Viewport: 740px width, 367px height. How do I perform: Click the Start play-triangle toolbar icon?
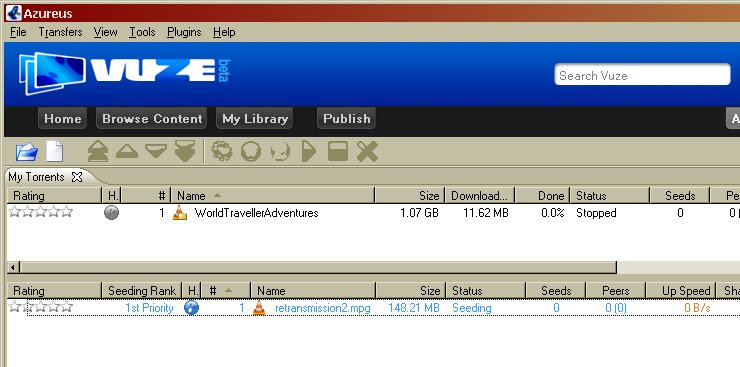tap(308, 151)
